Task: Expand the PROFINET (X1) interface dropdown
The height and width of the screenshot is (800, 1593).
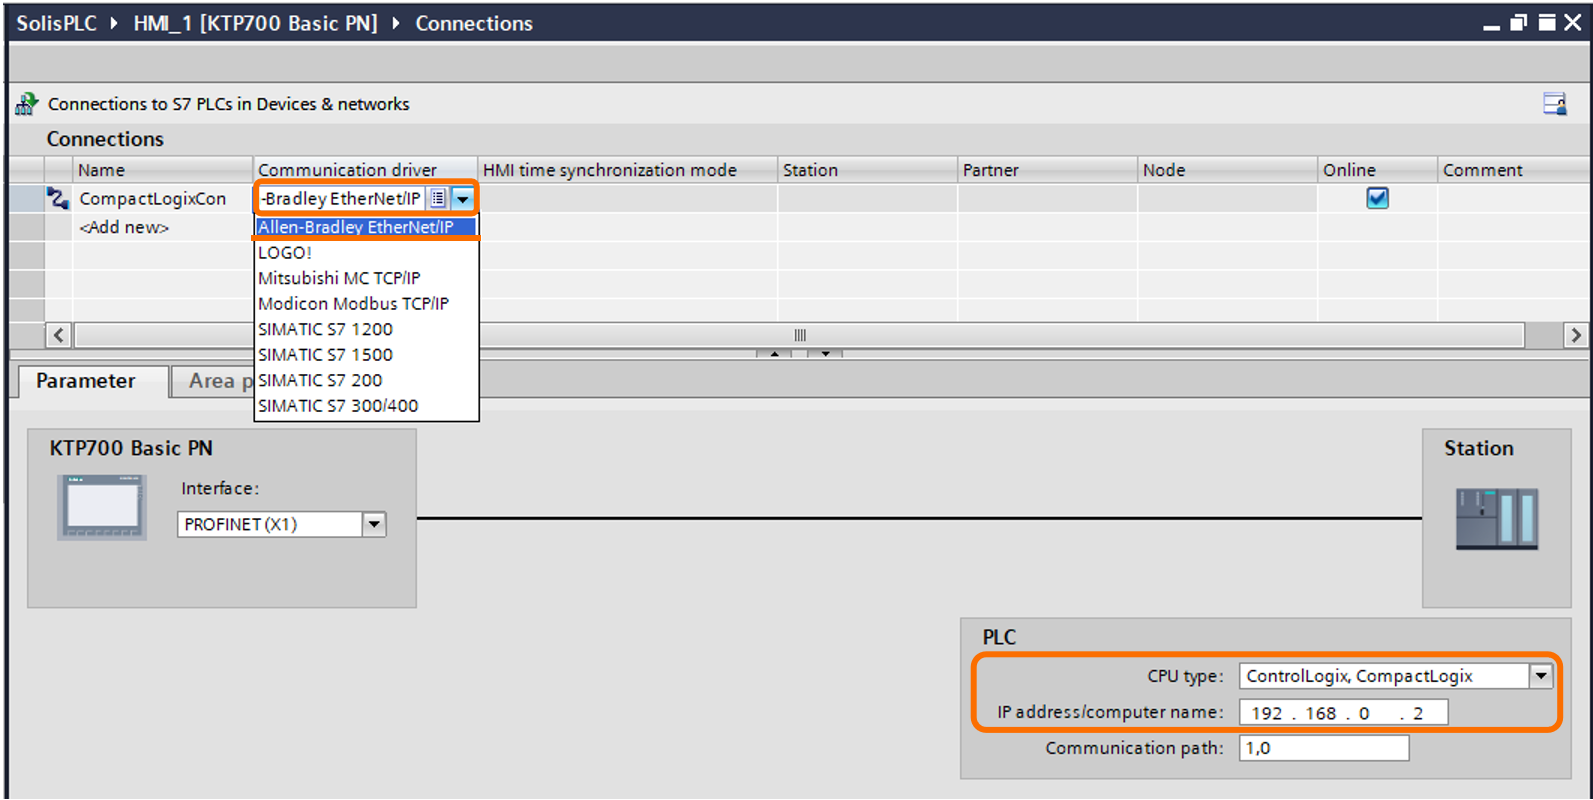Action: coord(374,524)
